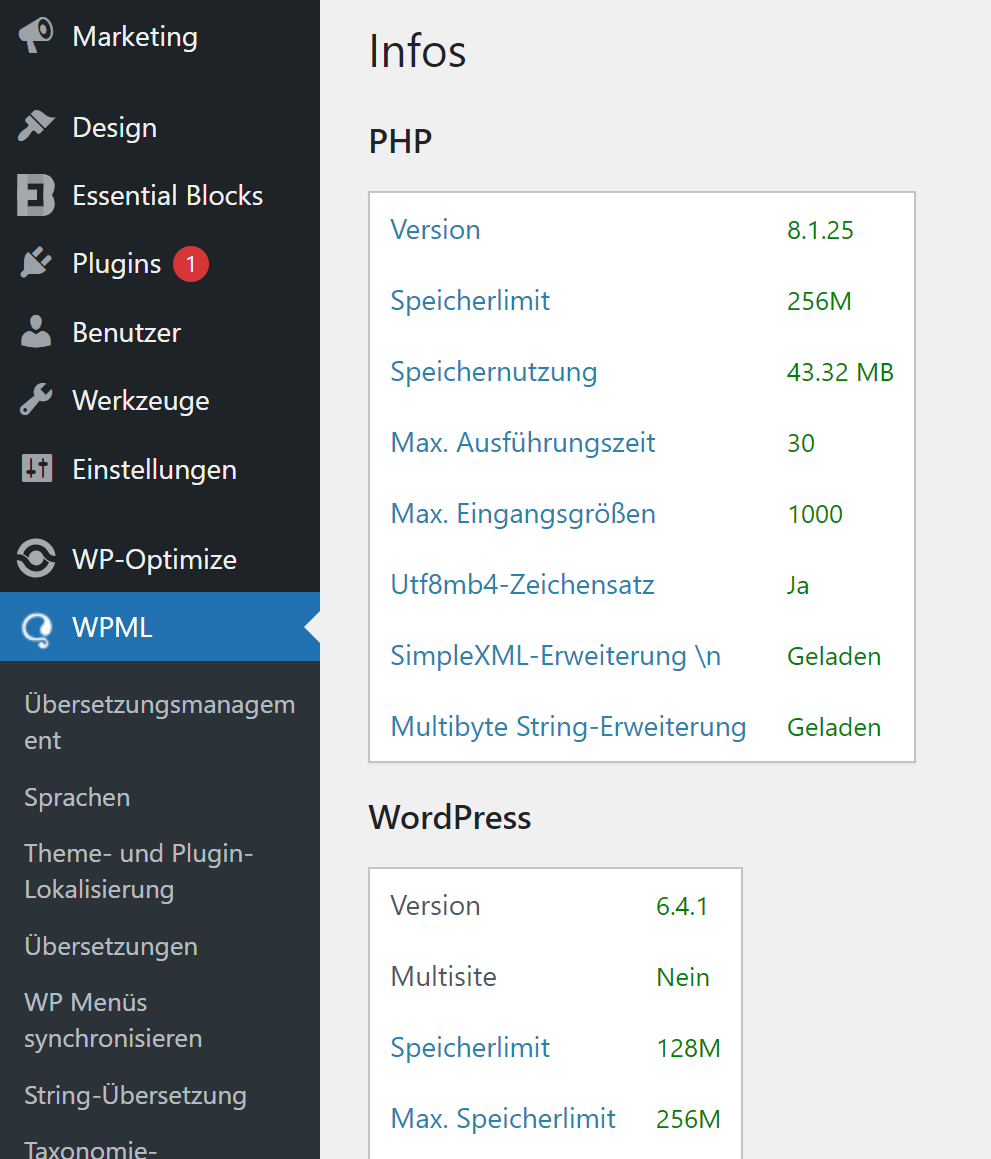Click the PHP Speicherlimit link

[470, 301]
